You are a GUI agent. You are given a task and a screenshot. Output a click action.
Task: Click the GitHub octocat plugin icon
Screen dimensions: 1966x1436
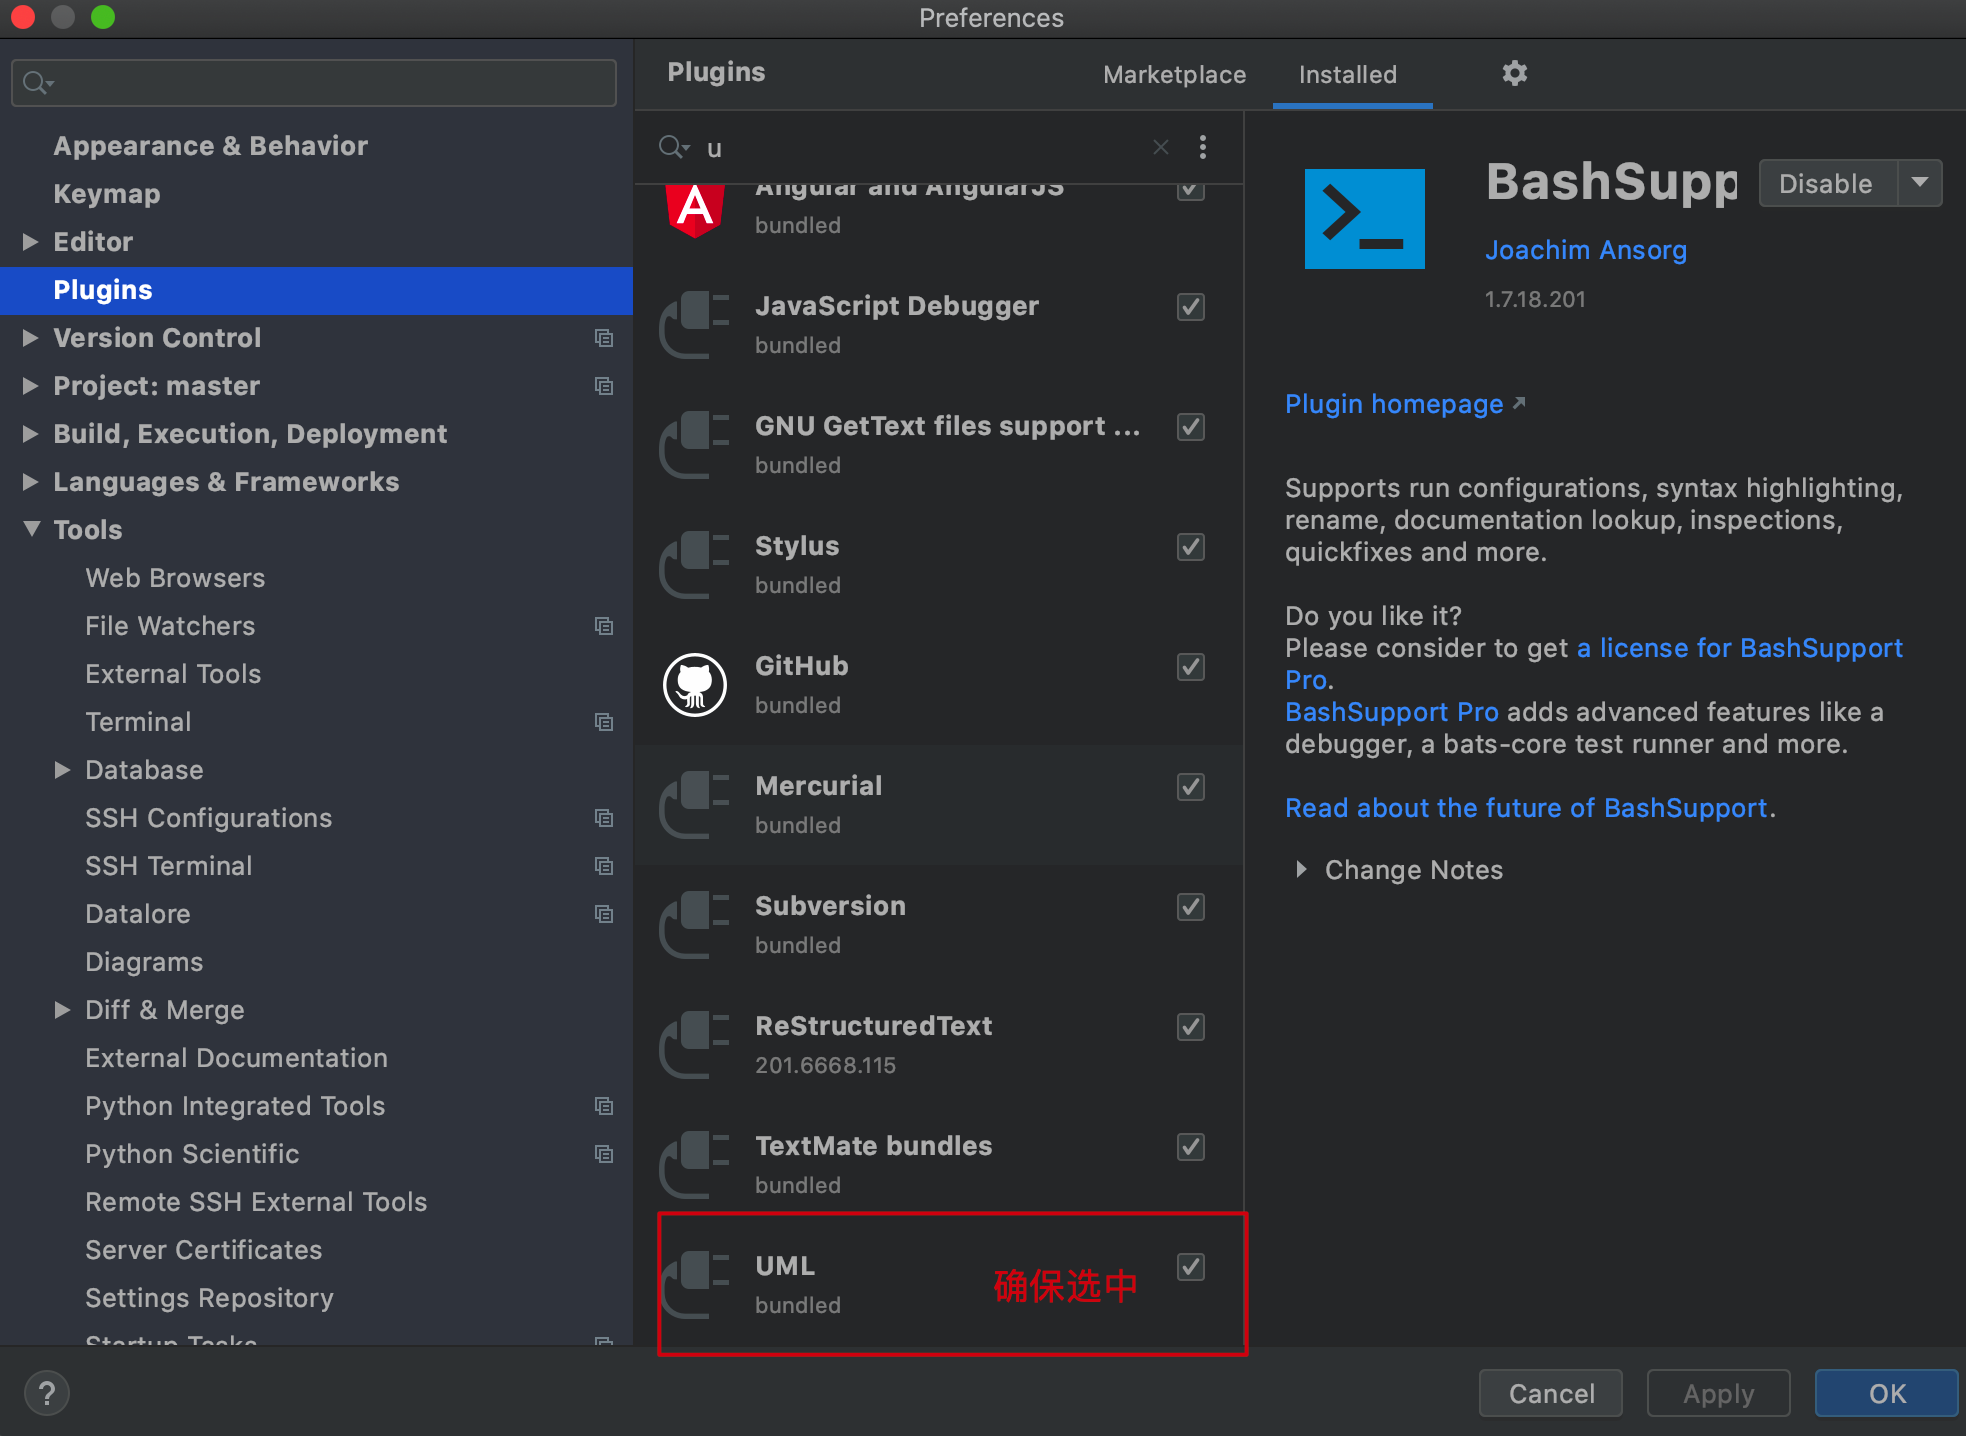coord(695,685)
